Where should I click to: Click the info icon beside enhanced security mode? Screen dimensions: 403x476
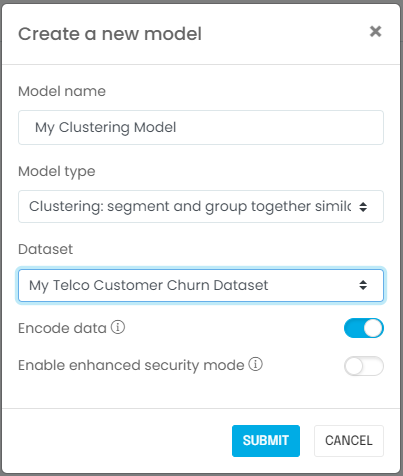click(x=256, y=364)
